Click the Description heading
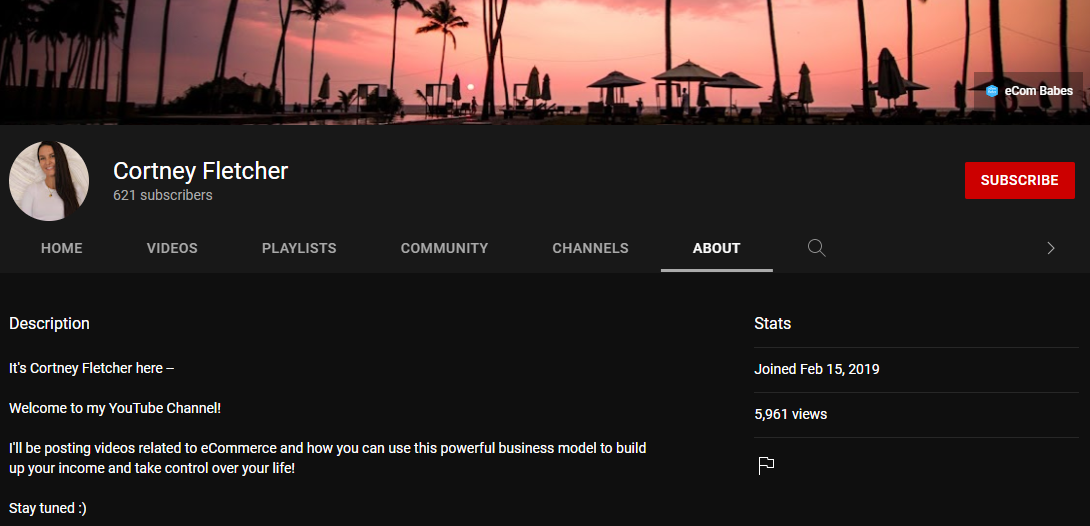Screen dimensions: 1090x526 49,324
